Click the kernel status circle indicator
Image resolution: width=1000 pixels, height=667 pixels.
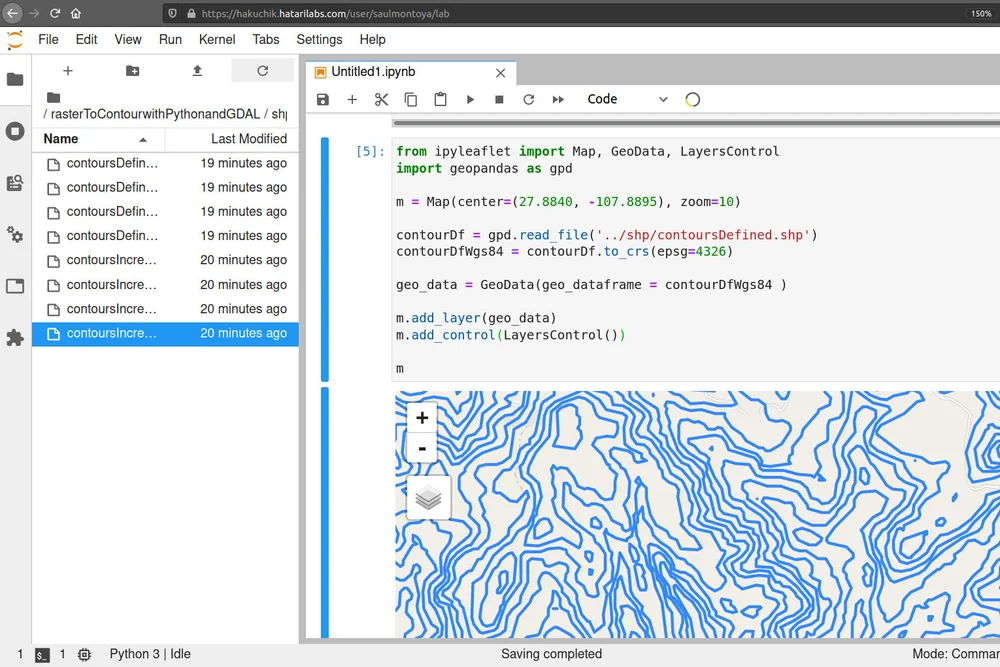click(693, 99)
